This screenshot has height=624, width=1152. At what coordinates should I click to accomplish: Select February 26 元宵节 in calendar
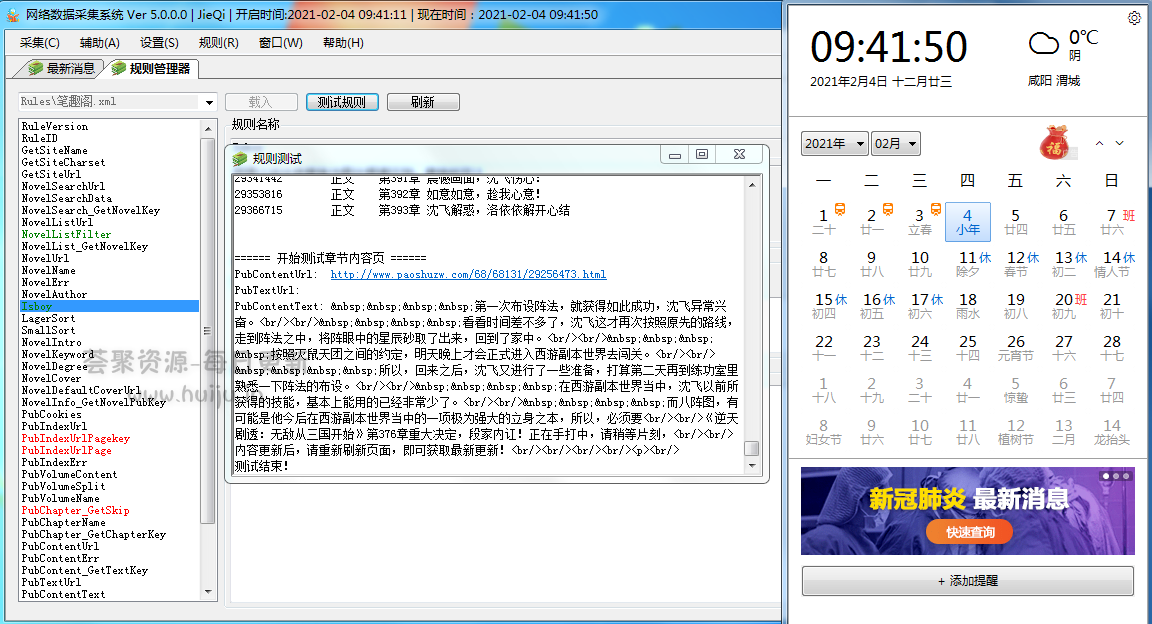pos(1015,348)
